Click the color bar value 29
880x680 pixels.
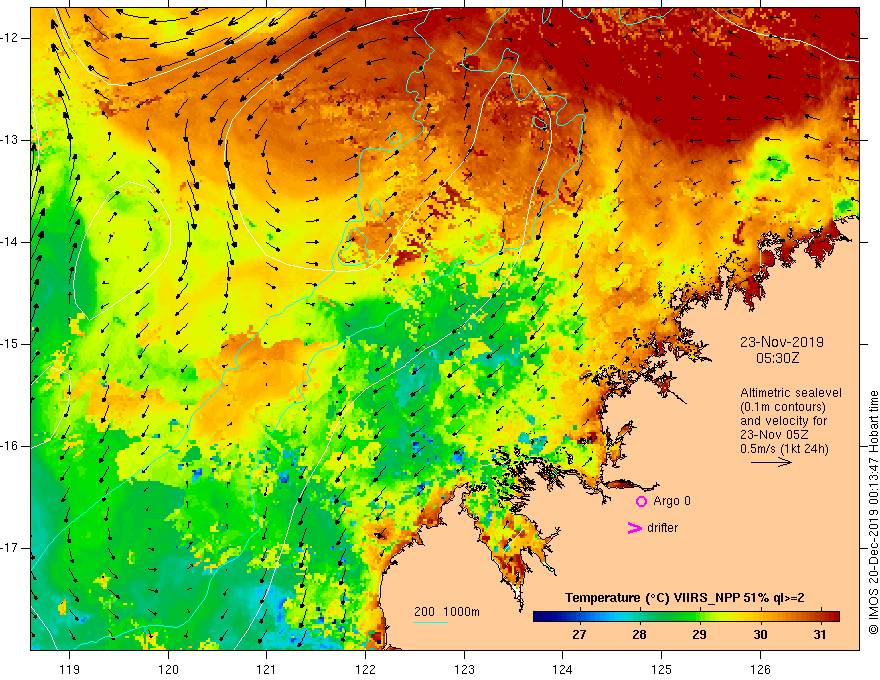point(699,635)
